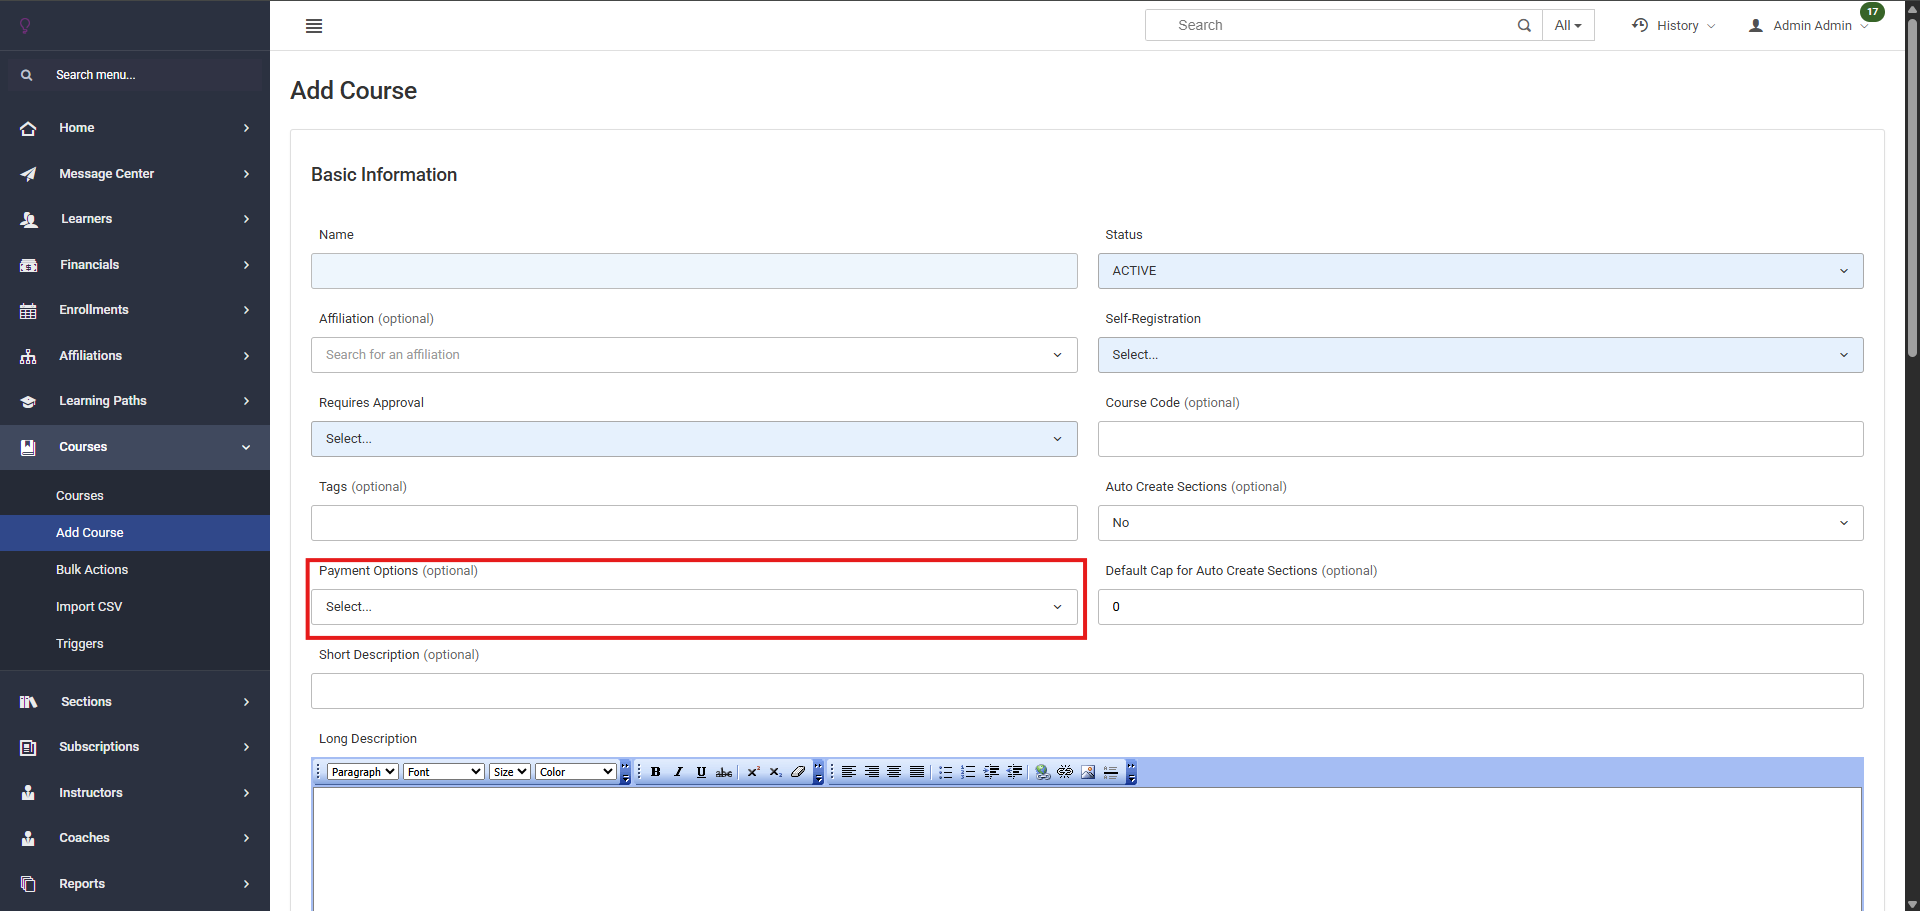Open the Payment Options dropdown

694,607
